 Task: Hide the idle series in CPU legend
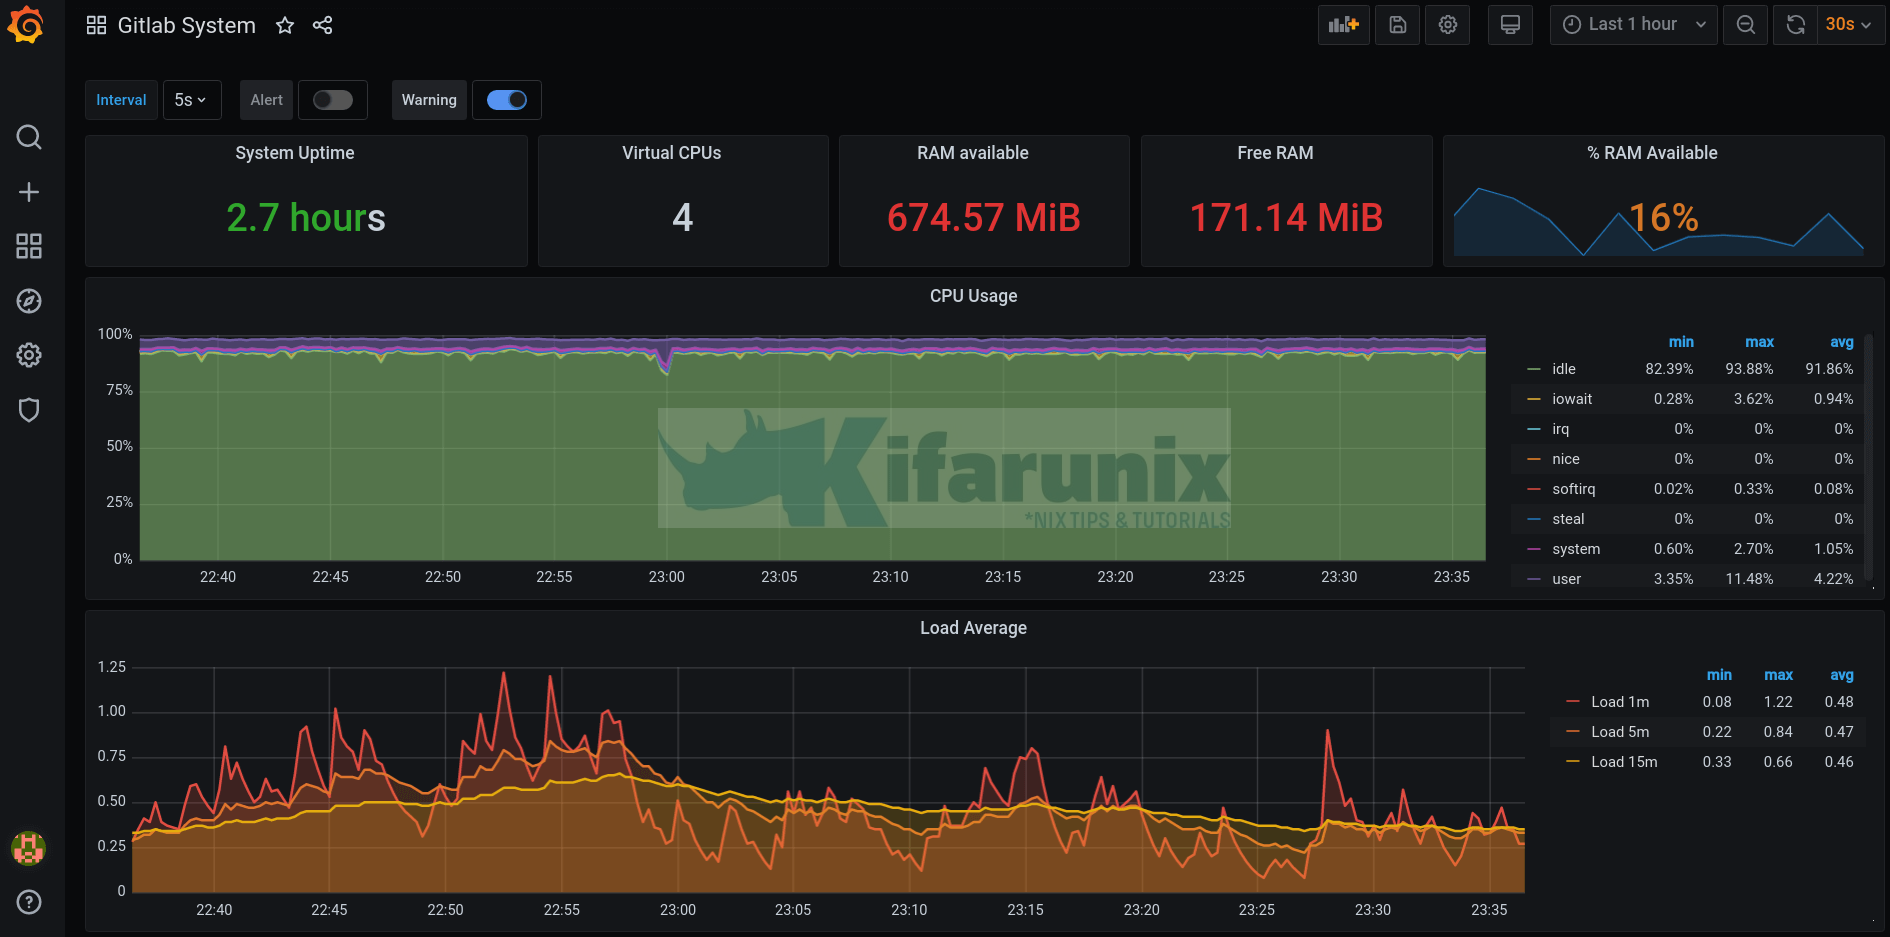pos(1562,369)
